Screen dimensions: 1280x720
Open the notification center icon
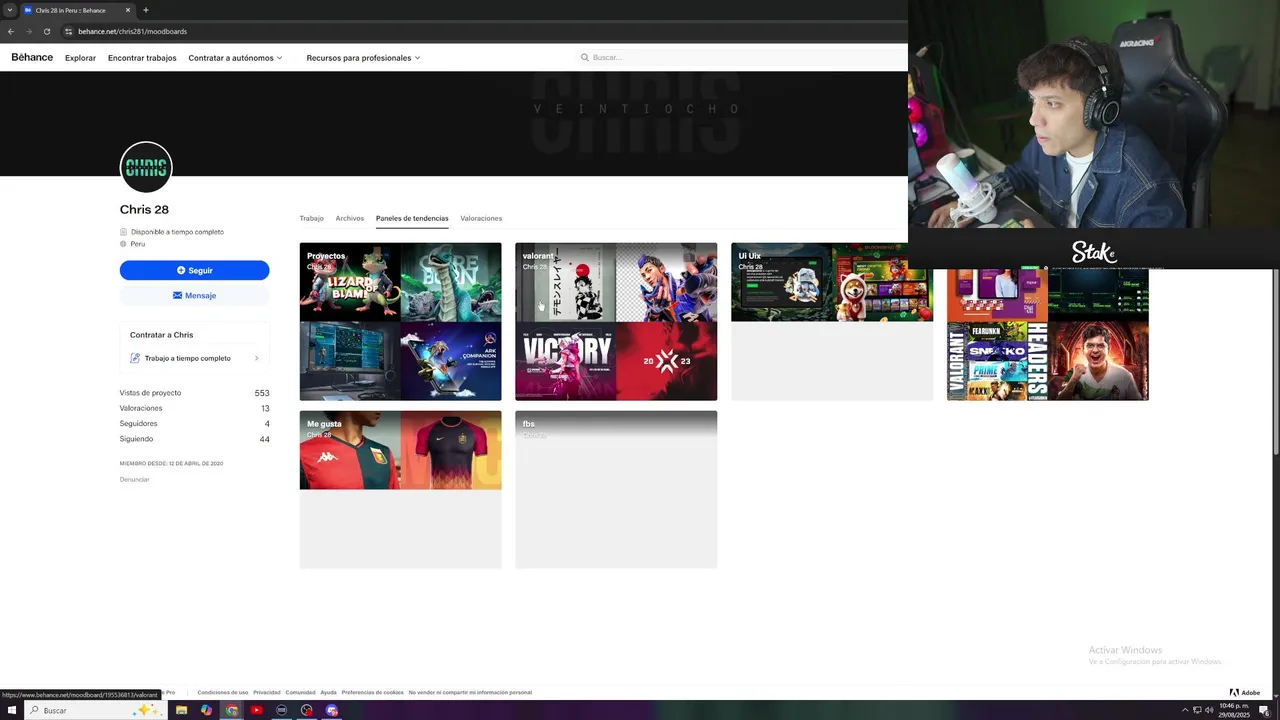point(1264,710)
